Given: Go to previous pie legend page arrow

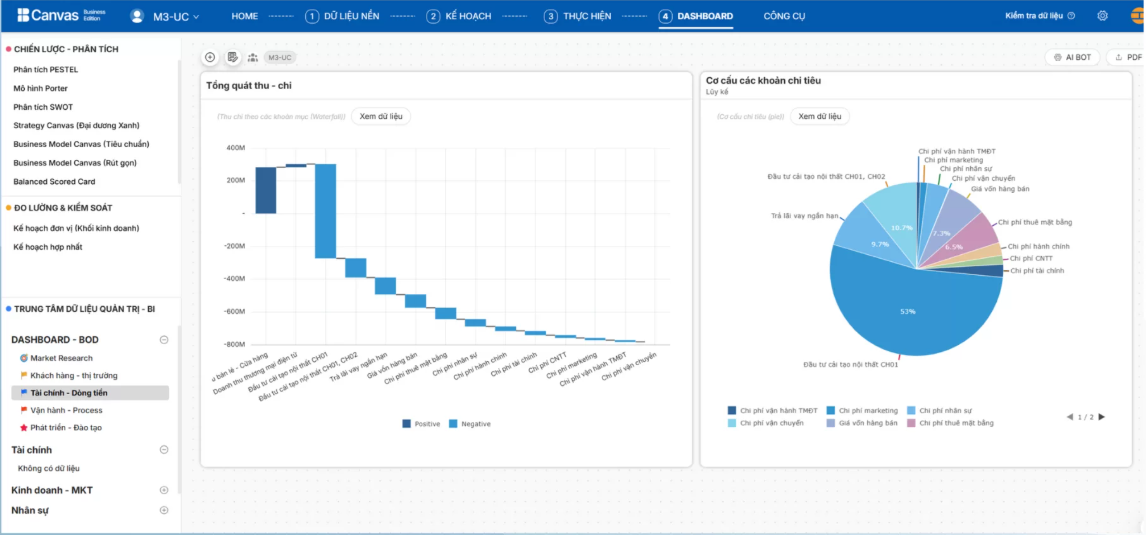Looking at the screenshot, I should tap(1070, 417).
